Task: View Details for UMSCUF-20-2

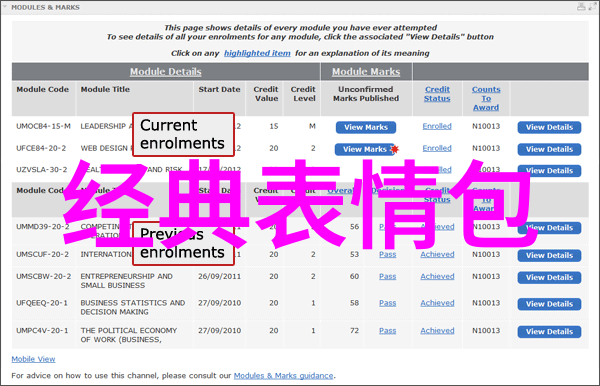Action: point(549,256)
